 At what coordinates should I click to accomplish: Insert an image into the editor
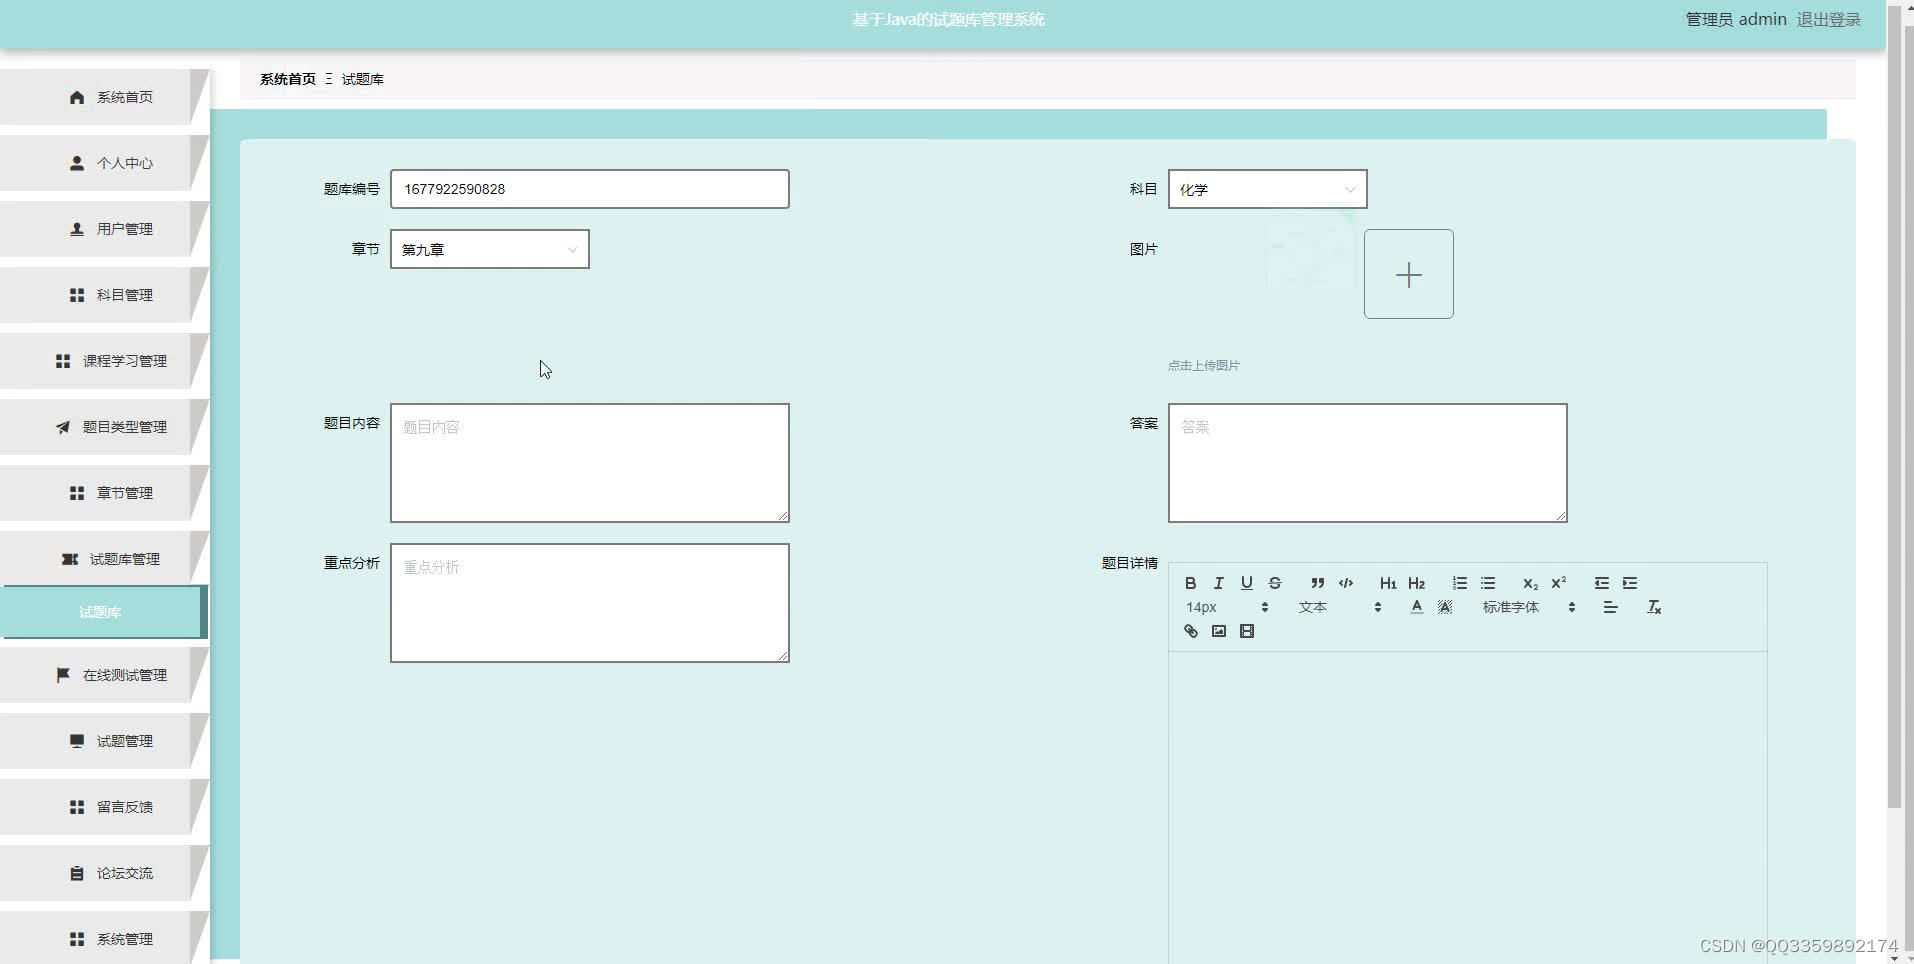[1218, 631]
